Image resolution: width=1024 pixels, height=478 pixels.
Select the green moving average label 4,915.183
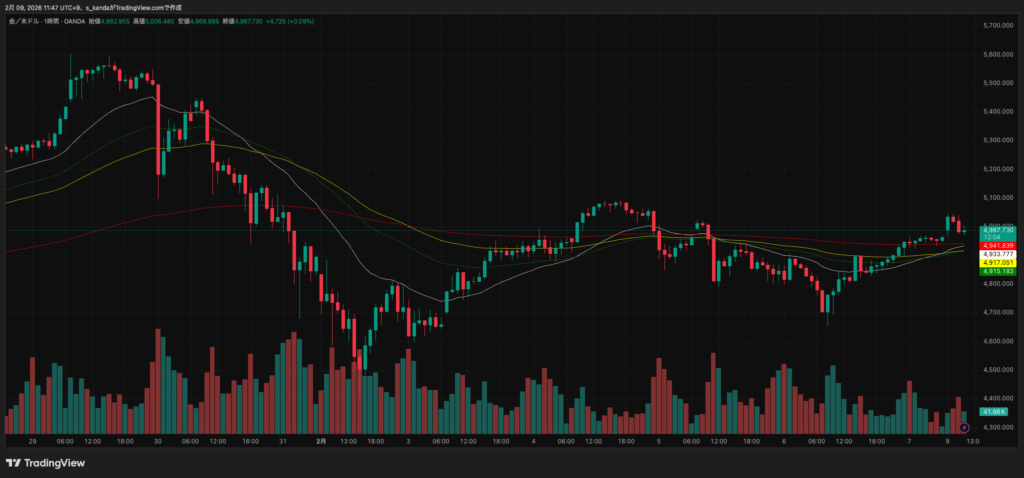pyautogui.click(x=998, y=271)
